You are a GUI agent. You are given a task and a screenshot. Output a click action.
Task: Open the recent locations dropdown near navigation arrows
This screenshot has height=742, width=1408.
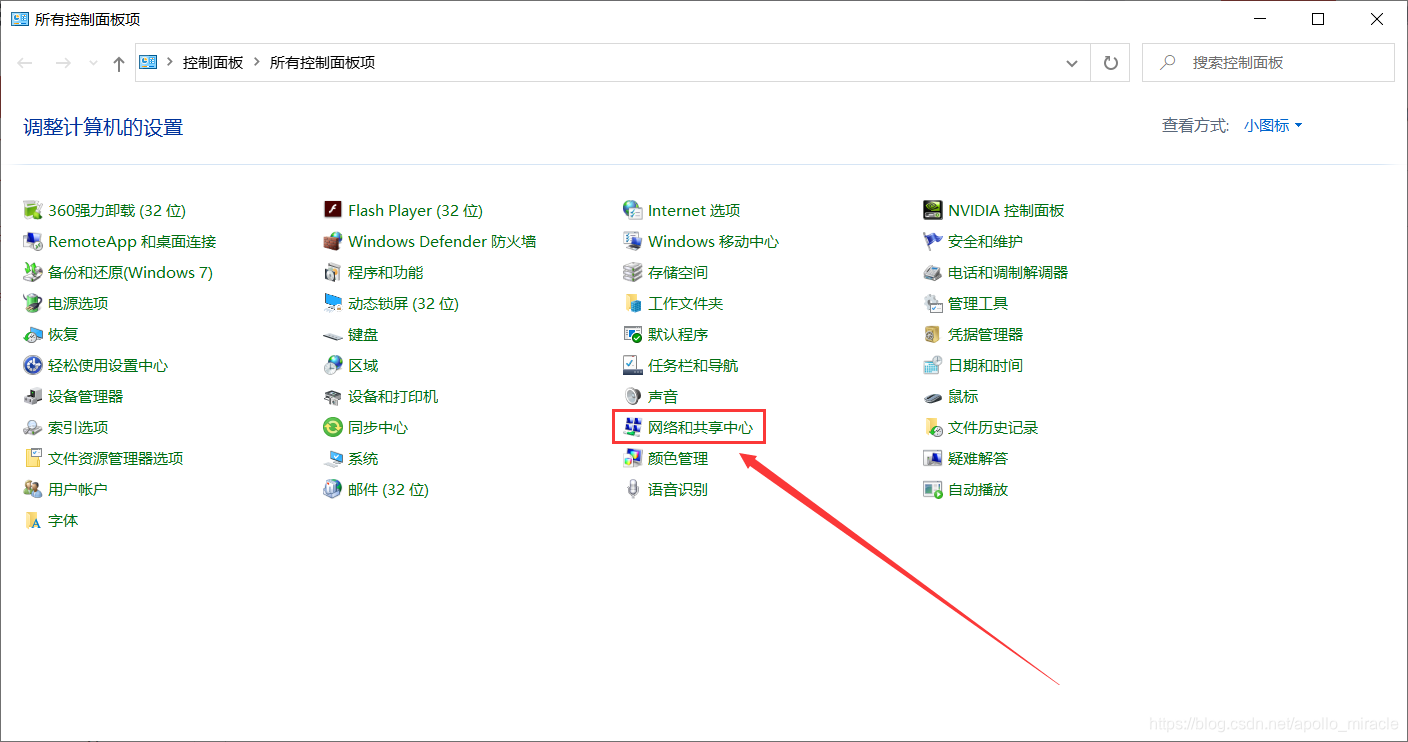[94, 63]
